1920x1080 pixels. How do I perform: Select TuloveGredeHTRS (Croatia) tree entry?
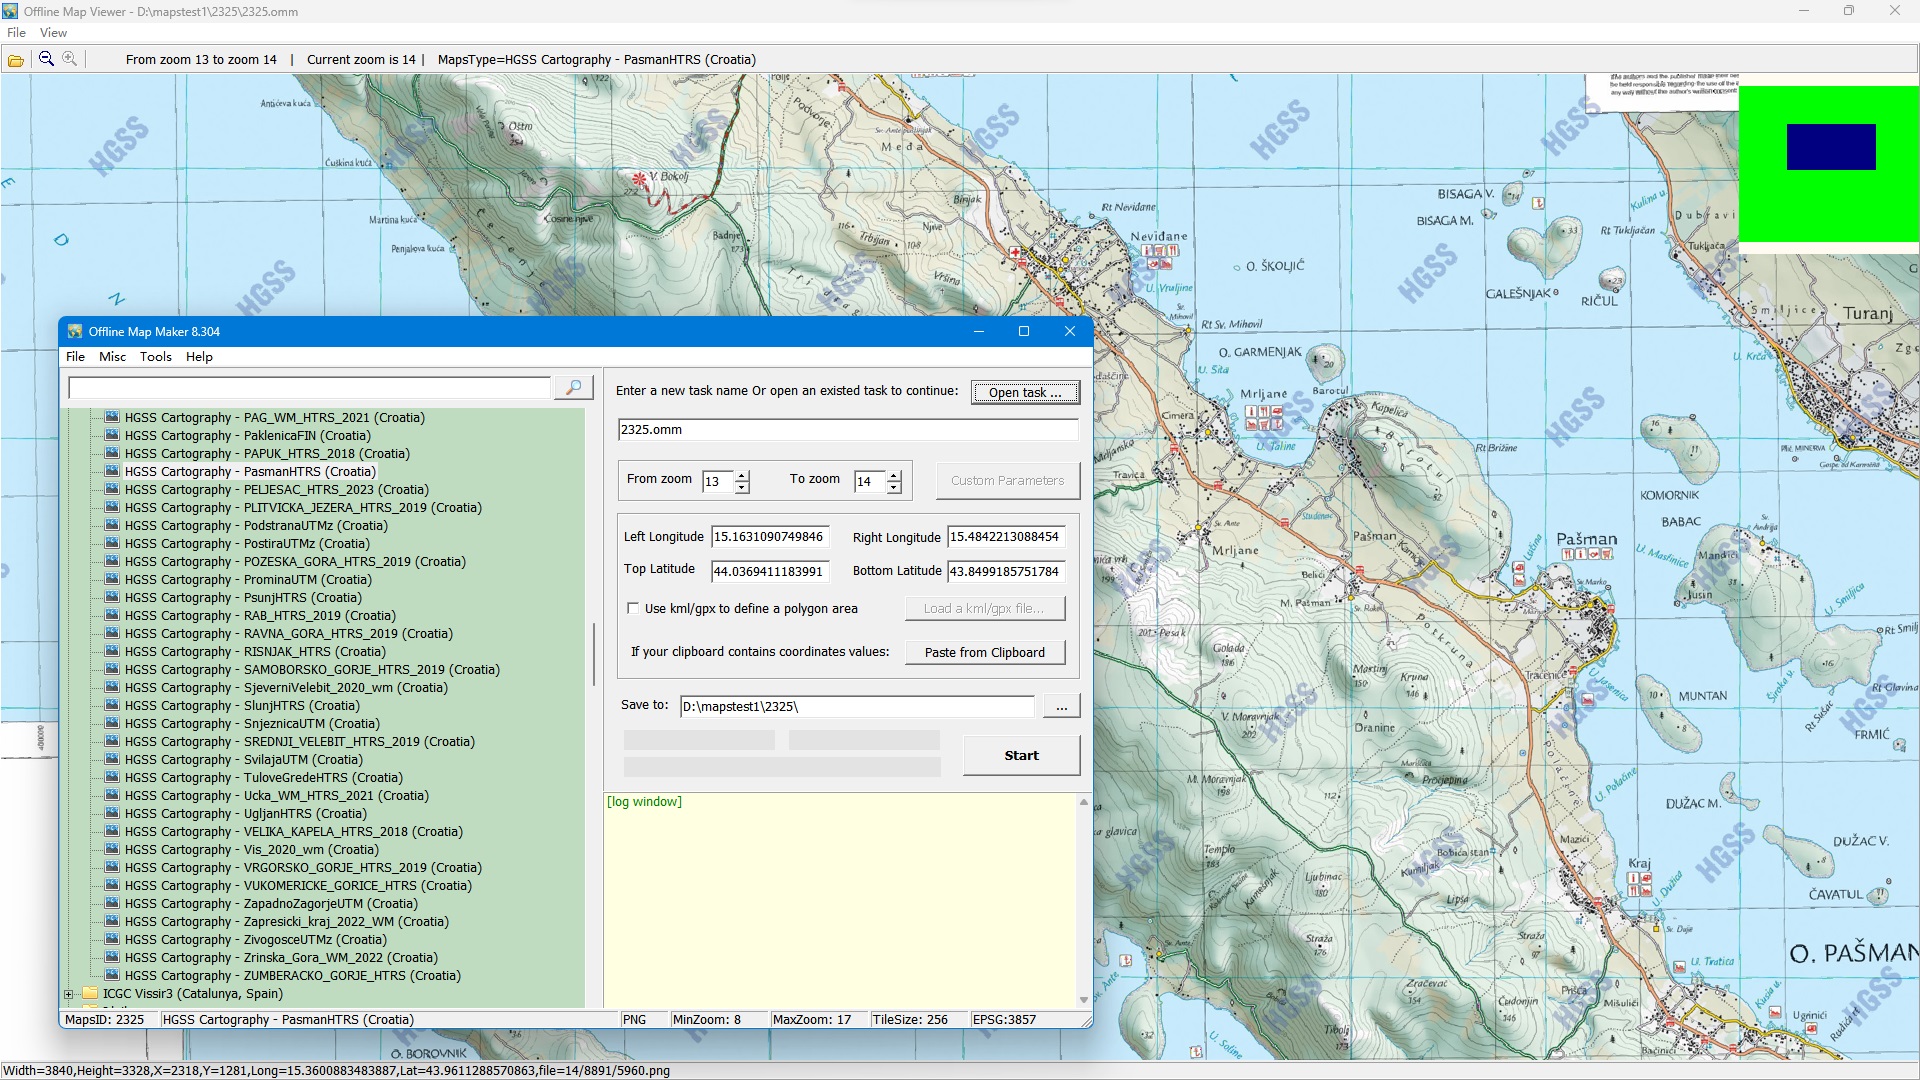point(264,777)
